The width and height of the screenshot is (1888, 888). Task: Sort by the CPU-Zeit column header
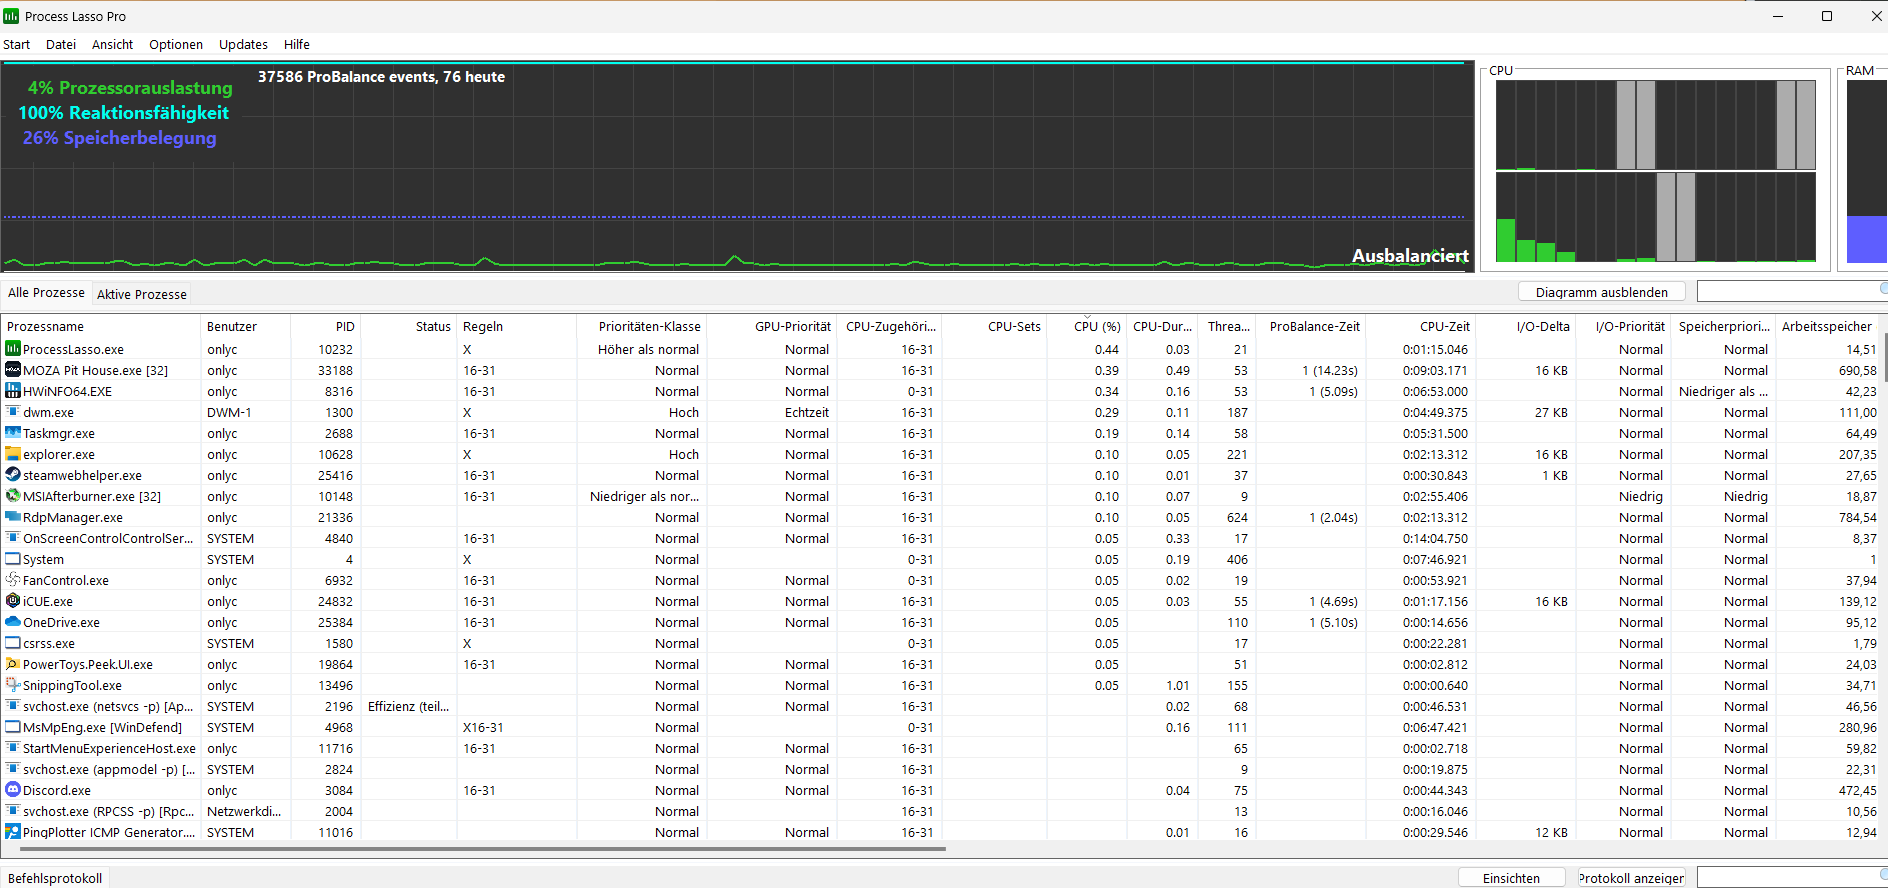coord(1420,326)
